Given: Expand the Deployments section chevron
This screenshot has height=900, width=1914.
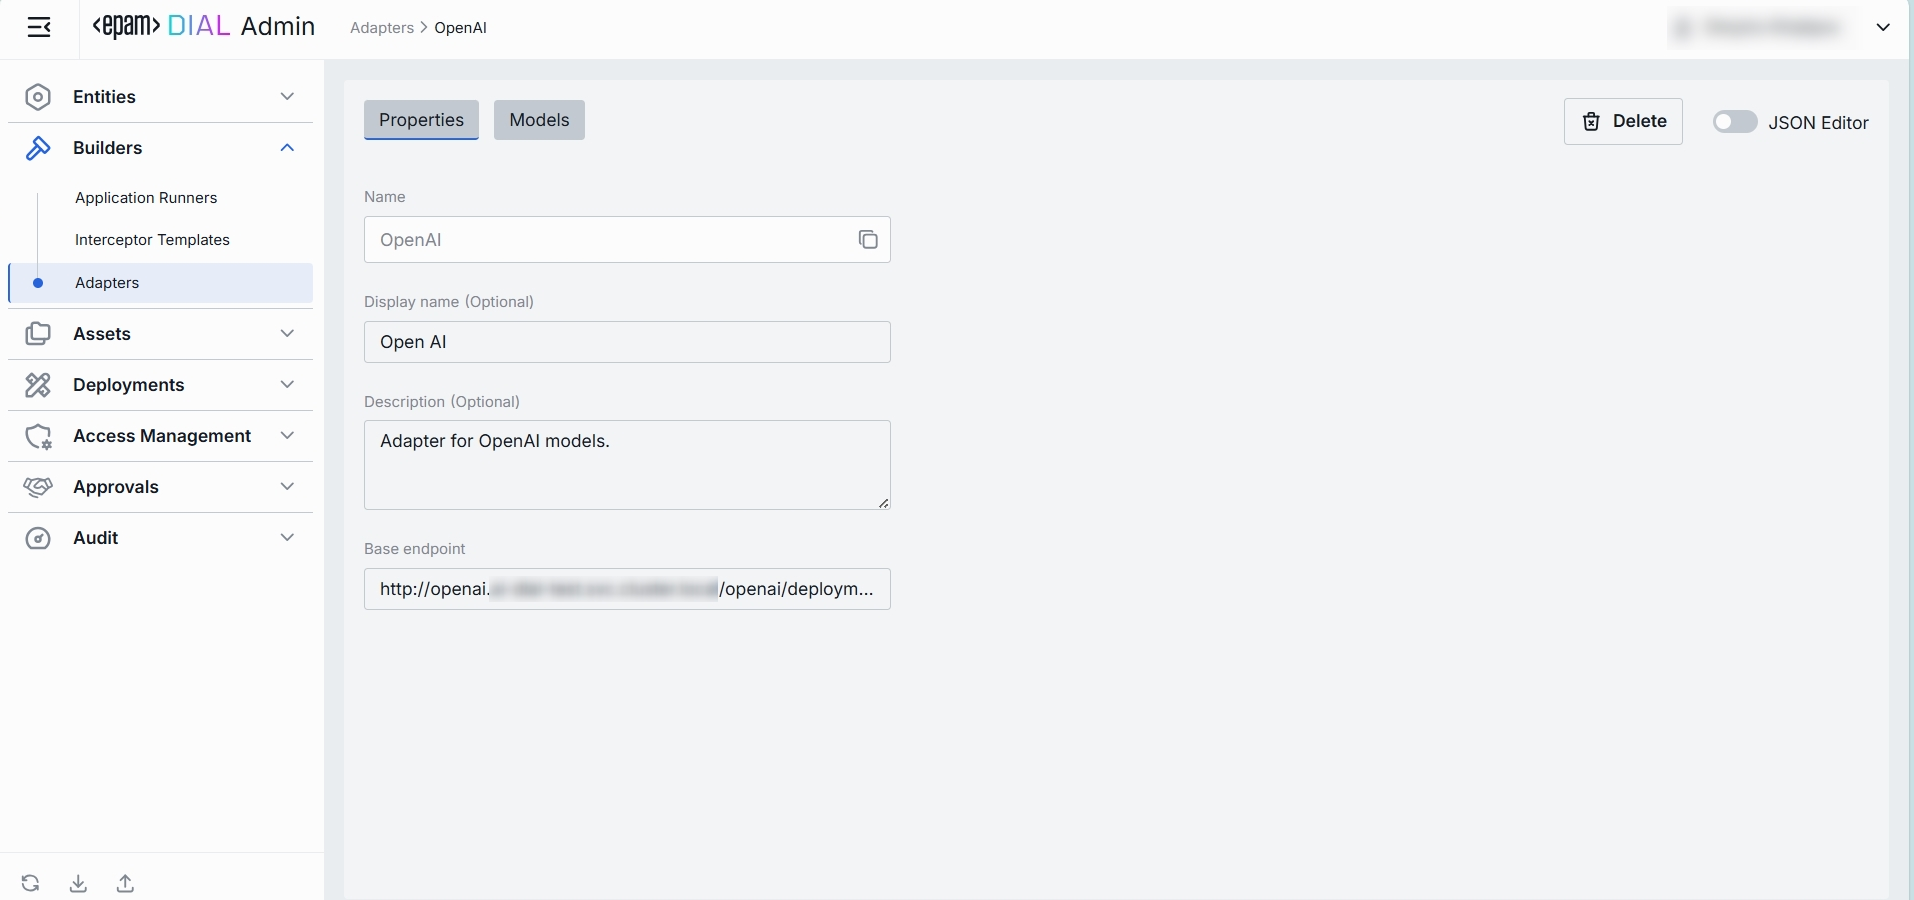Looking at the screenshot, I should [x=287, y=385].
